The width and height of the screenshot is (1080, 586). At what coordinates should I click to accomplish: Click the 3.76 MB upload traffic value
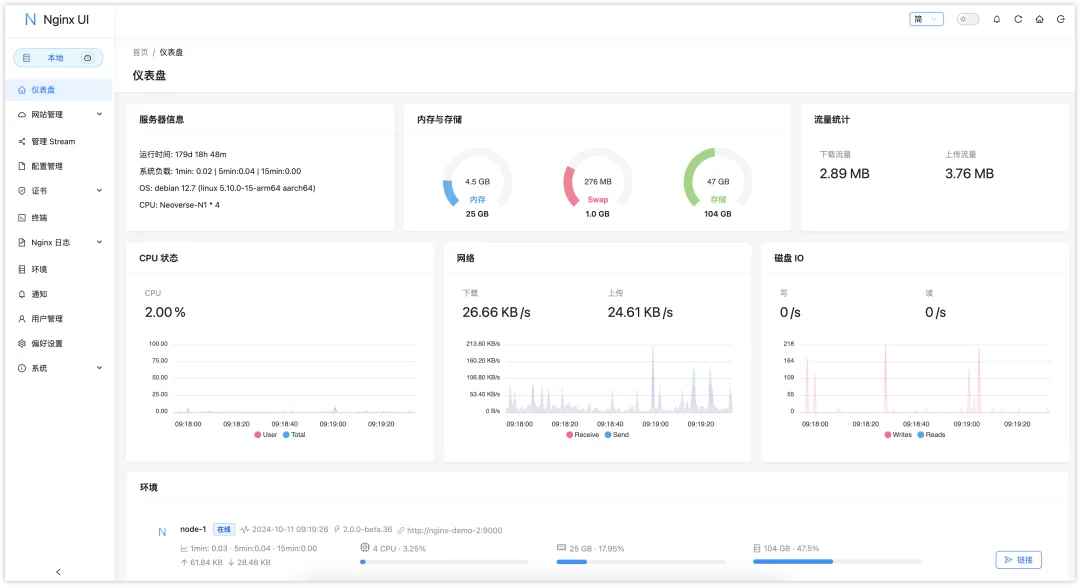point(969,174)
